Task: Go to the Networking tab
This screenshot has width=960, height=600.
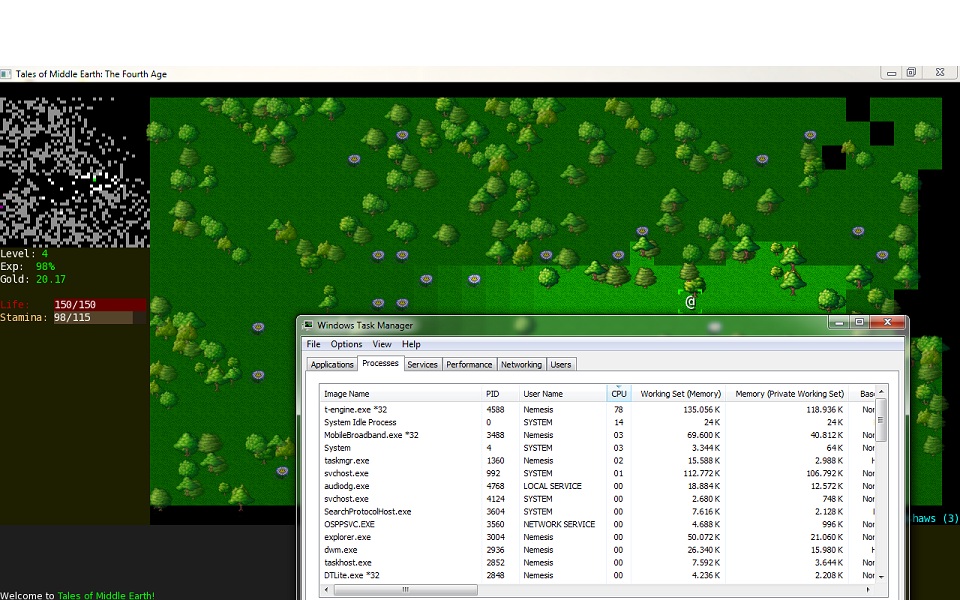Action: [x=521, y=364]
